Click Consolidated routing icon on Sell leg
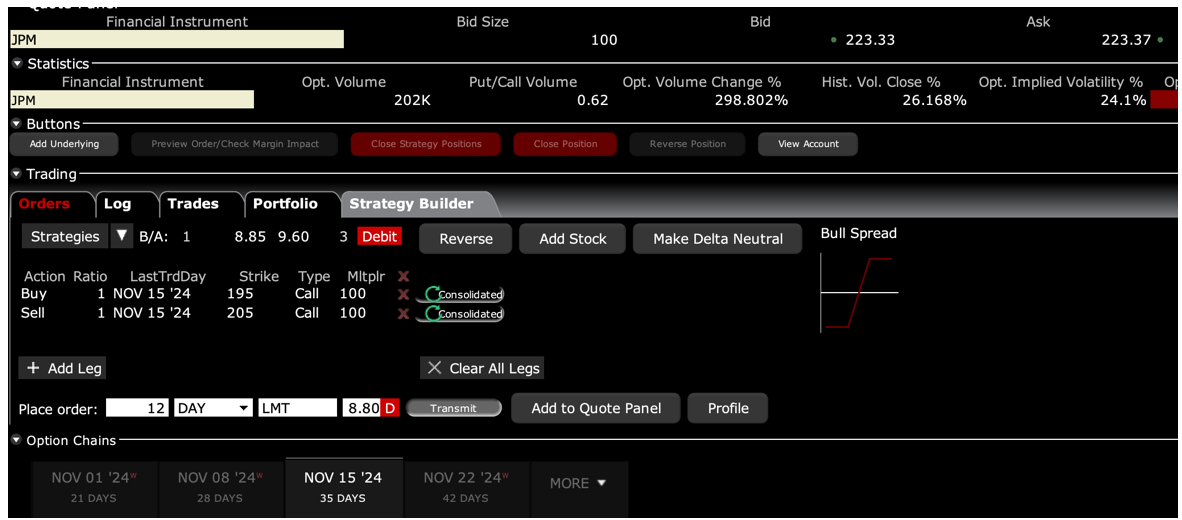This screenshot has height=520, width=1182. pyautogui.click(x=460, y=314)
